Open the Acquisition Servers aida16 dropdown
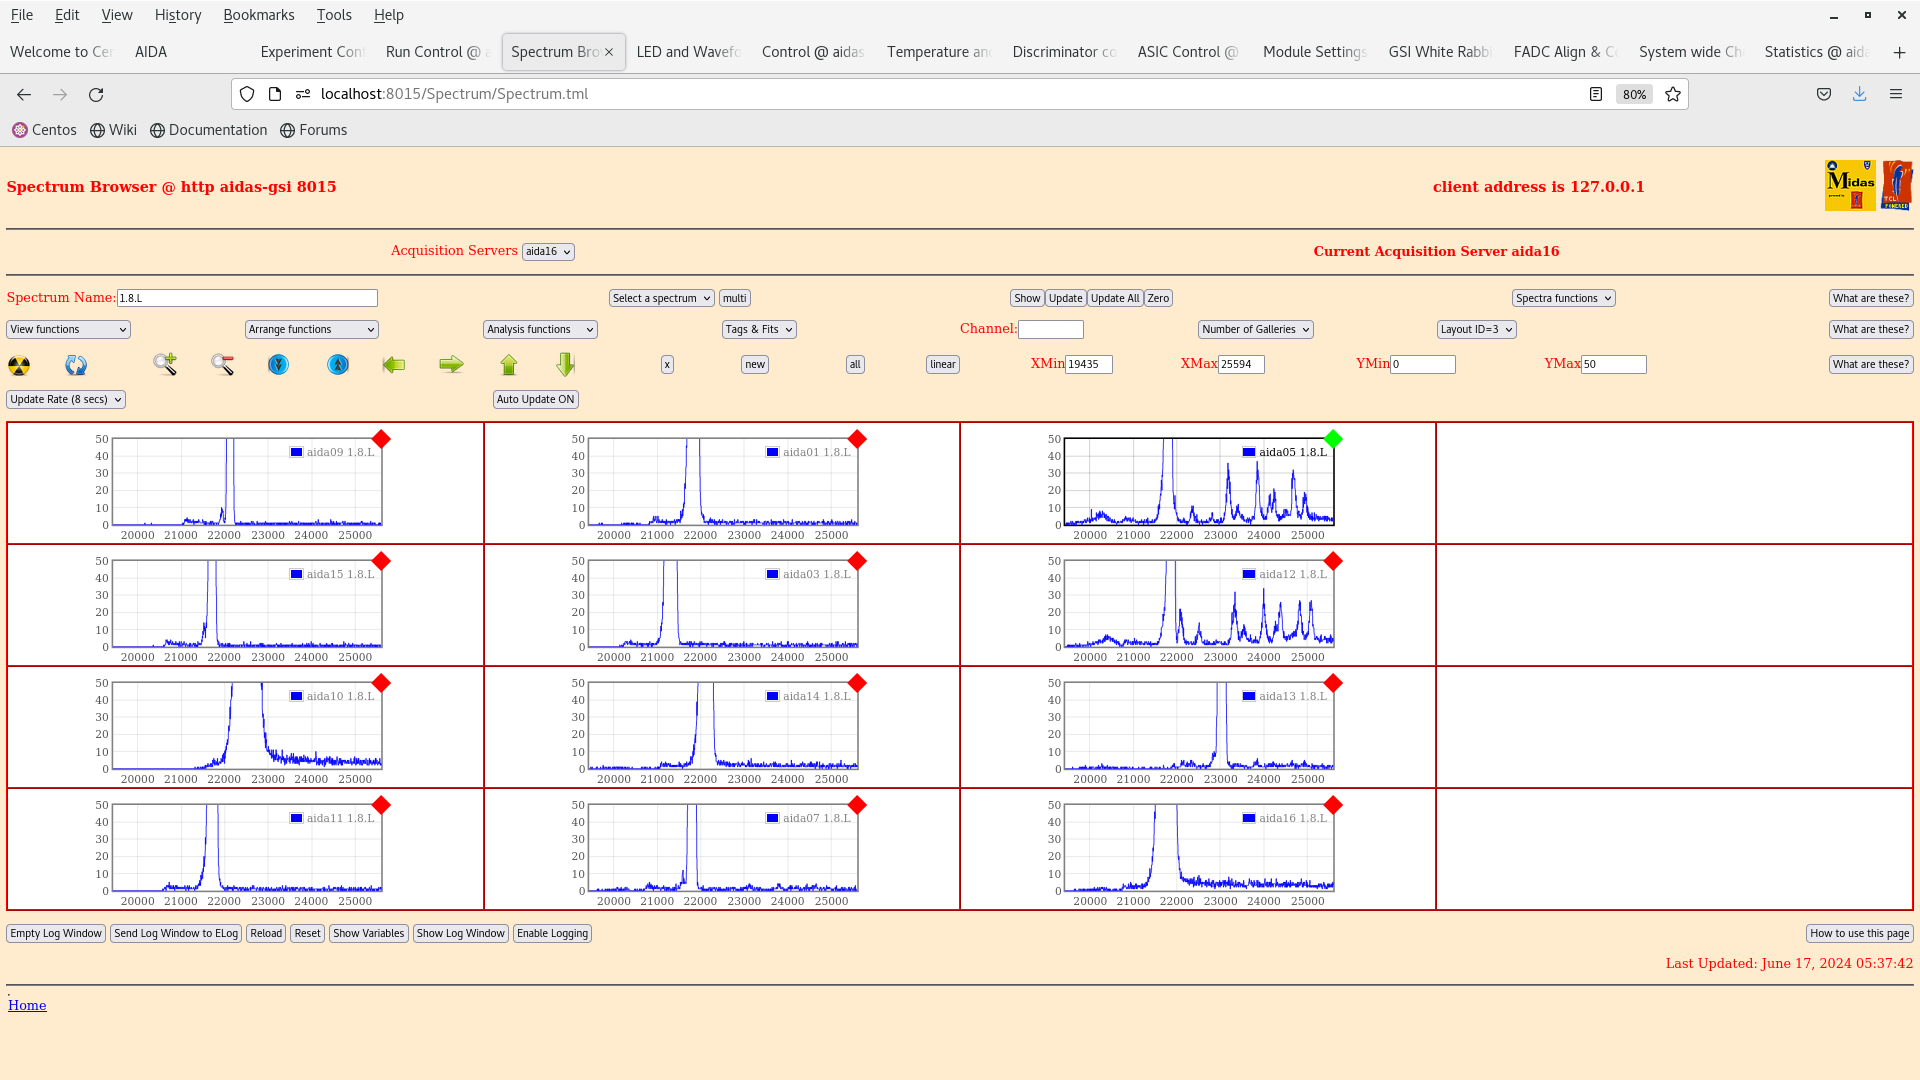 pyautogui.click(x=548, y=252)
